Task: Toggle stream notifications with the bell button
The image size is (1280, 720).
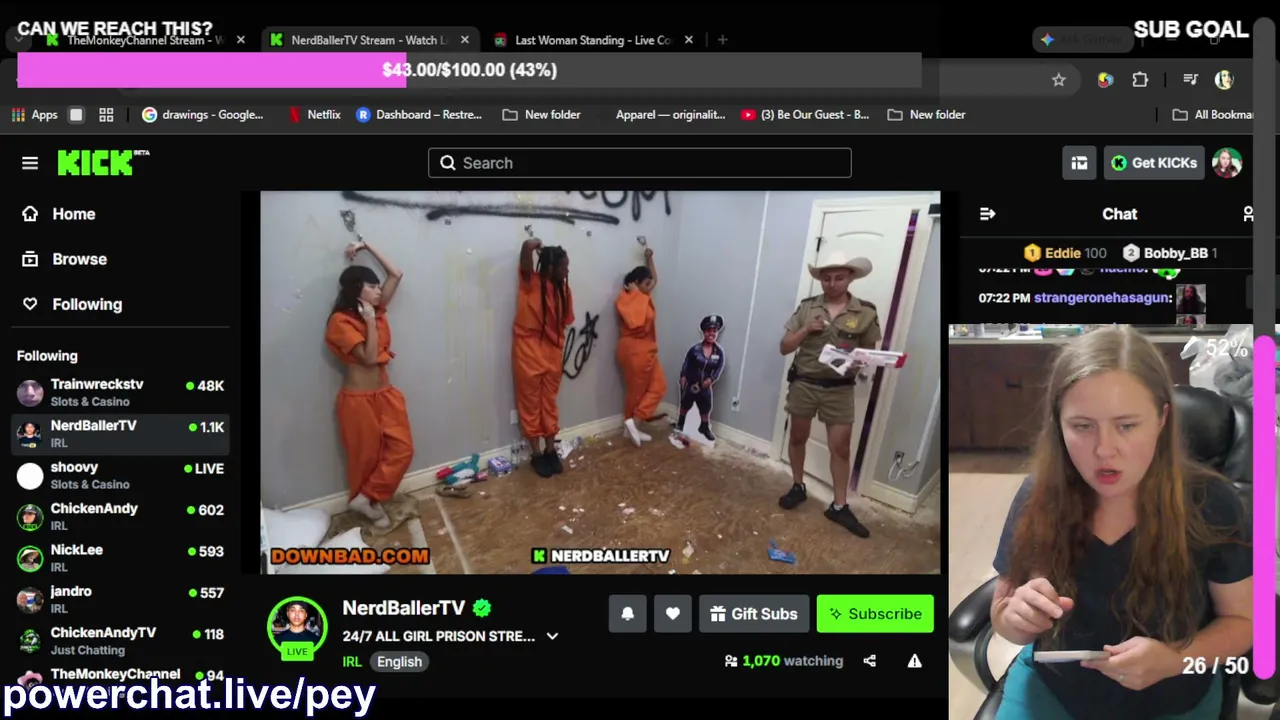Action: click(628, 614)
